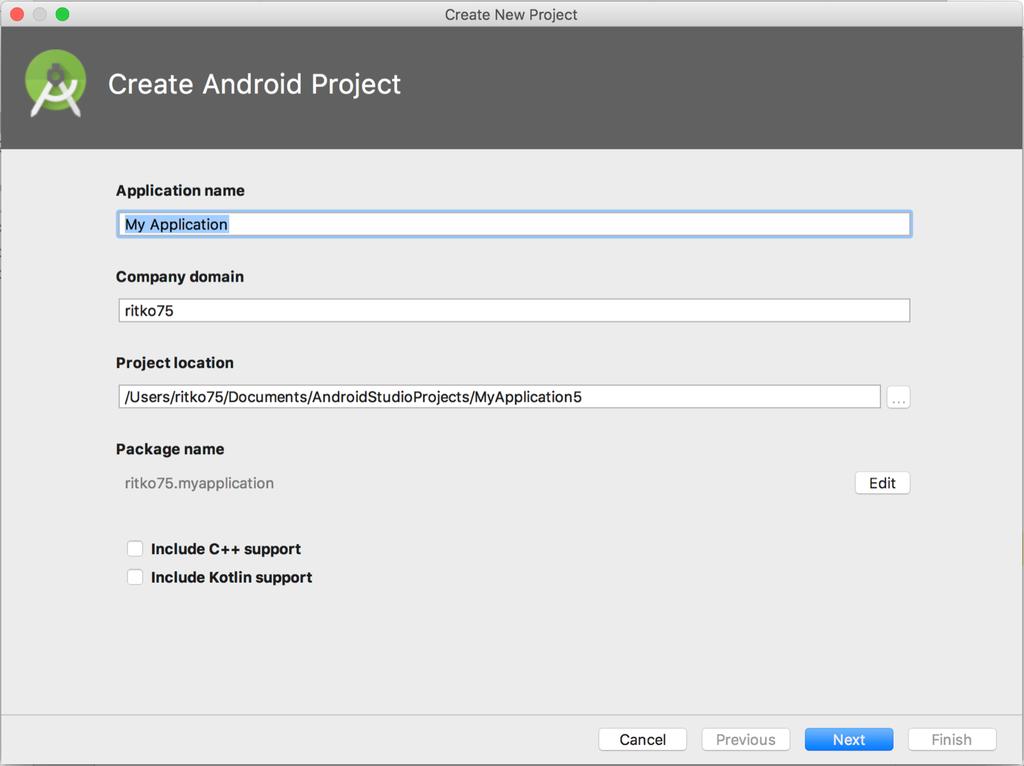This screenshot has width=1024, height=766.
Task: Click the Project location path field
Action: tap(500, 396)
